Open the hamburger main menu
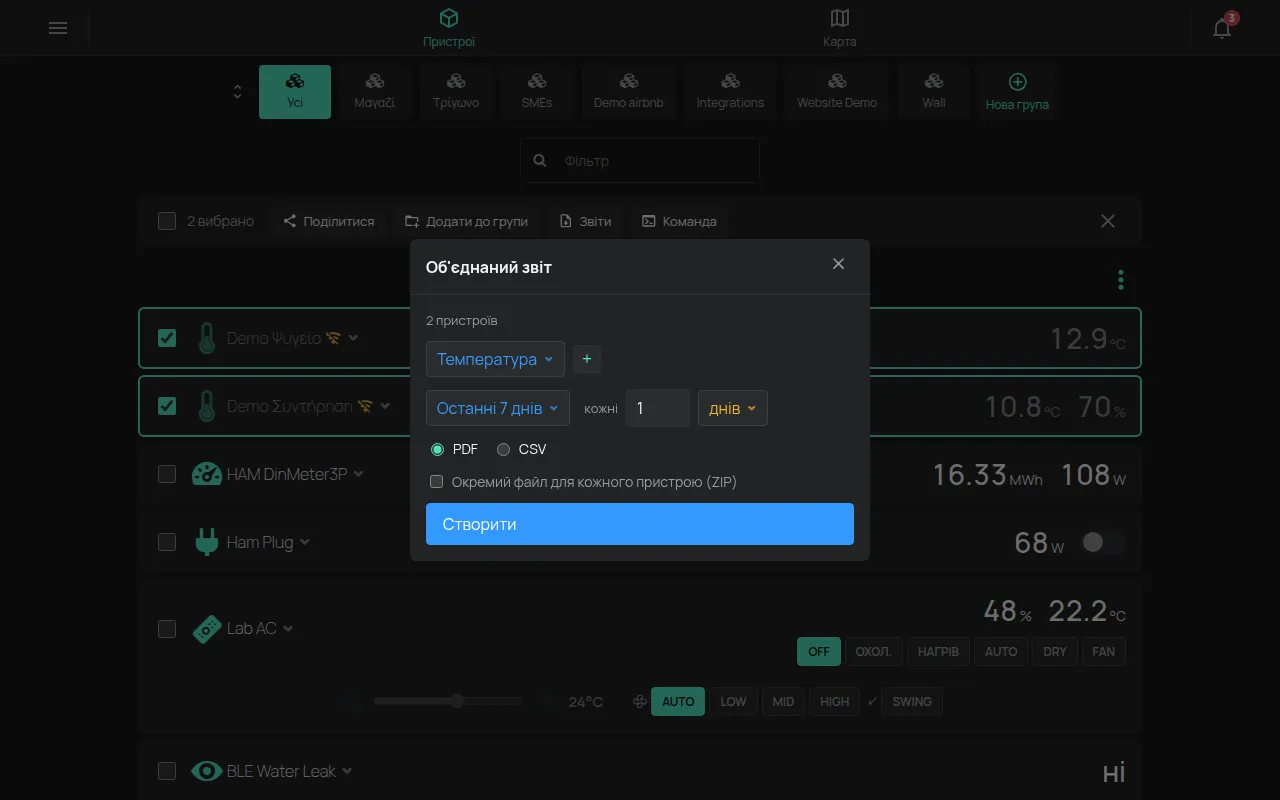1280x800 pixels. [58, 28]
